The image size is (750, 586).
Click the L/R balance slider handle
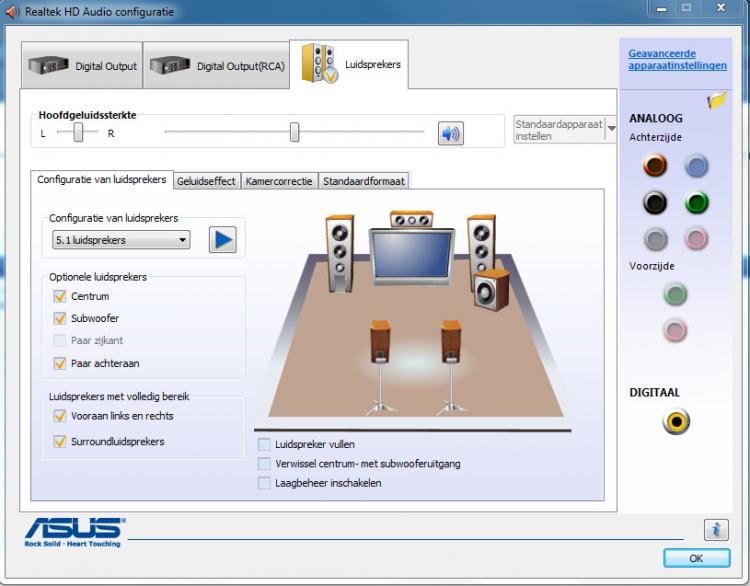point(78,132)
